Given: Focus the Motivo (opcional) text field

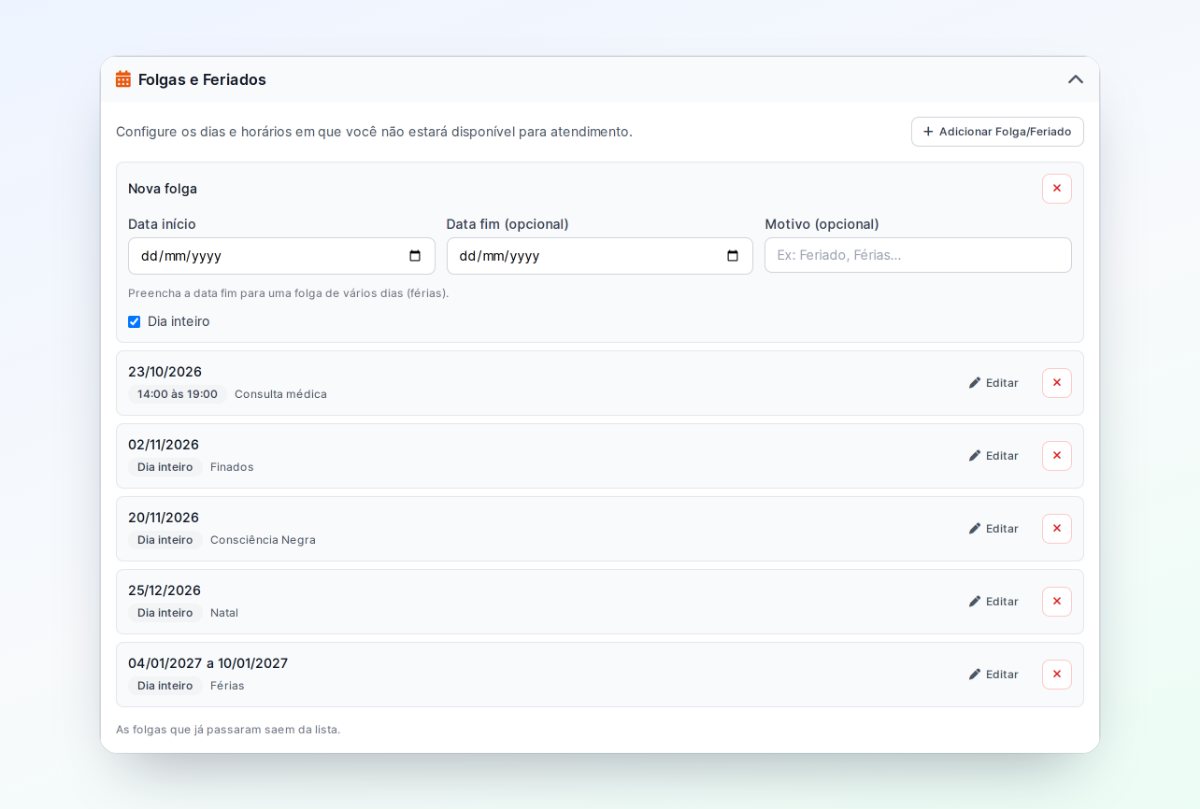Looking at the screenshot, I should tap(918, 255).
